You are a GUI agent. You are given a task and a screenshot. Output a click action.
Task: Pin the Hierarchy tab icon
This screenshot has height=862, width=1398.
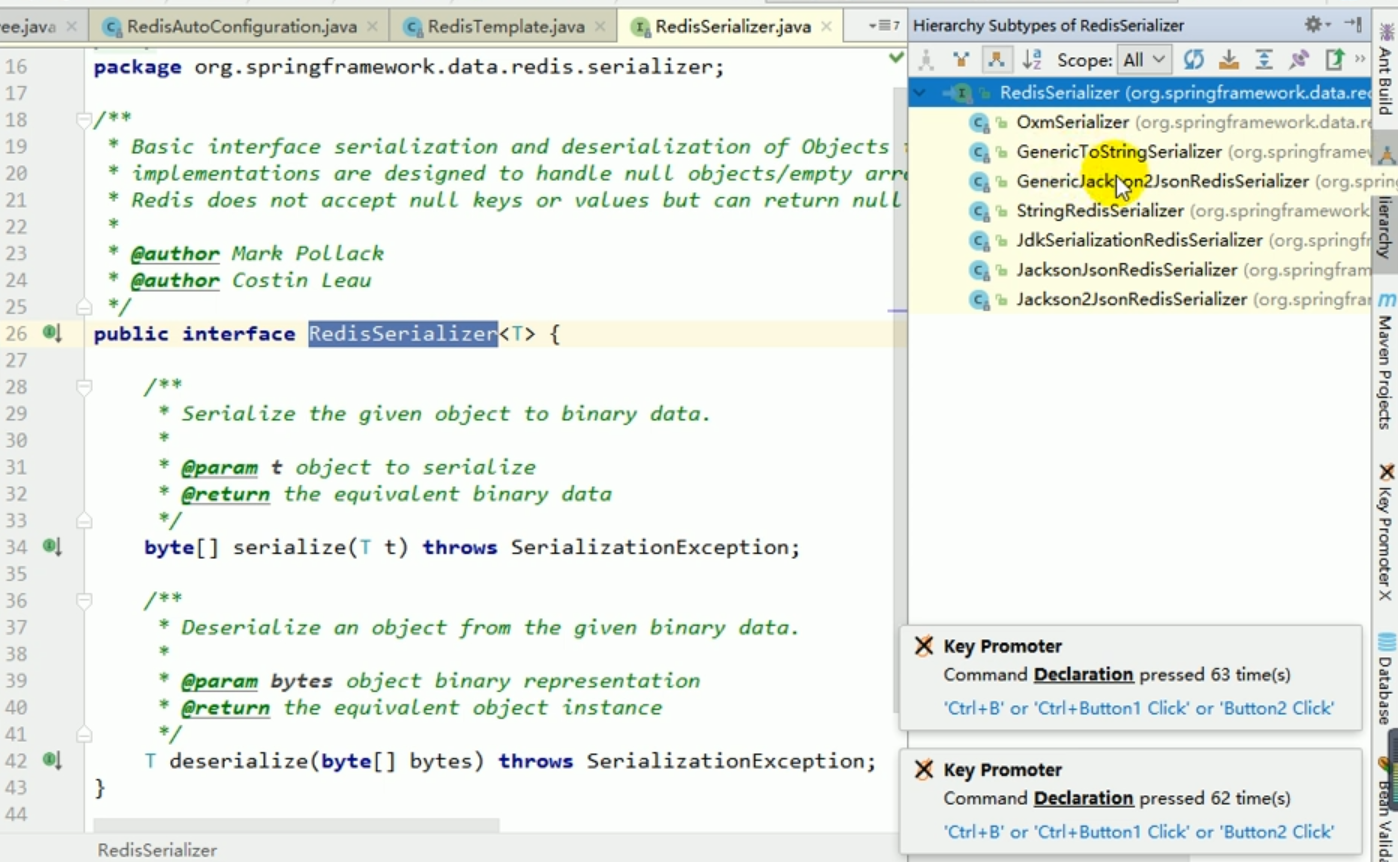1299,60
